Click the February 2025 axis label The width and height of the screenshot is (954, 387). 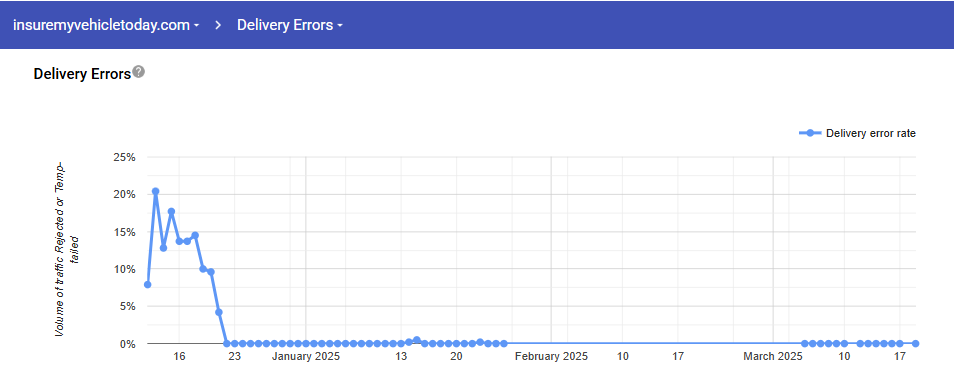click(551, 357)
